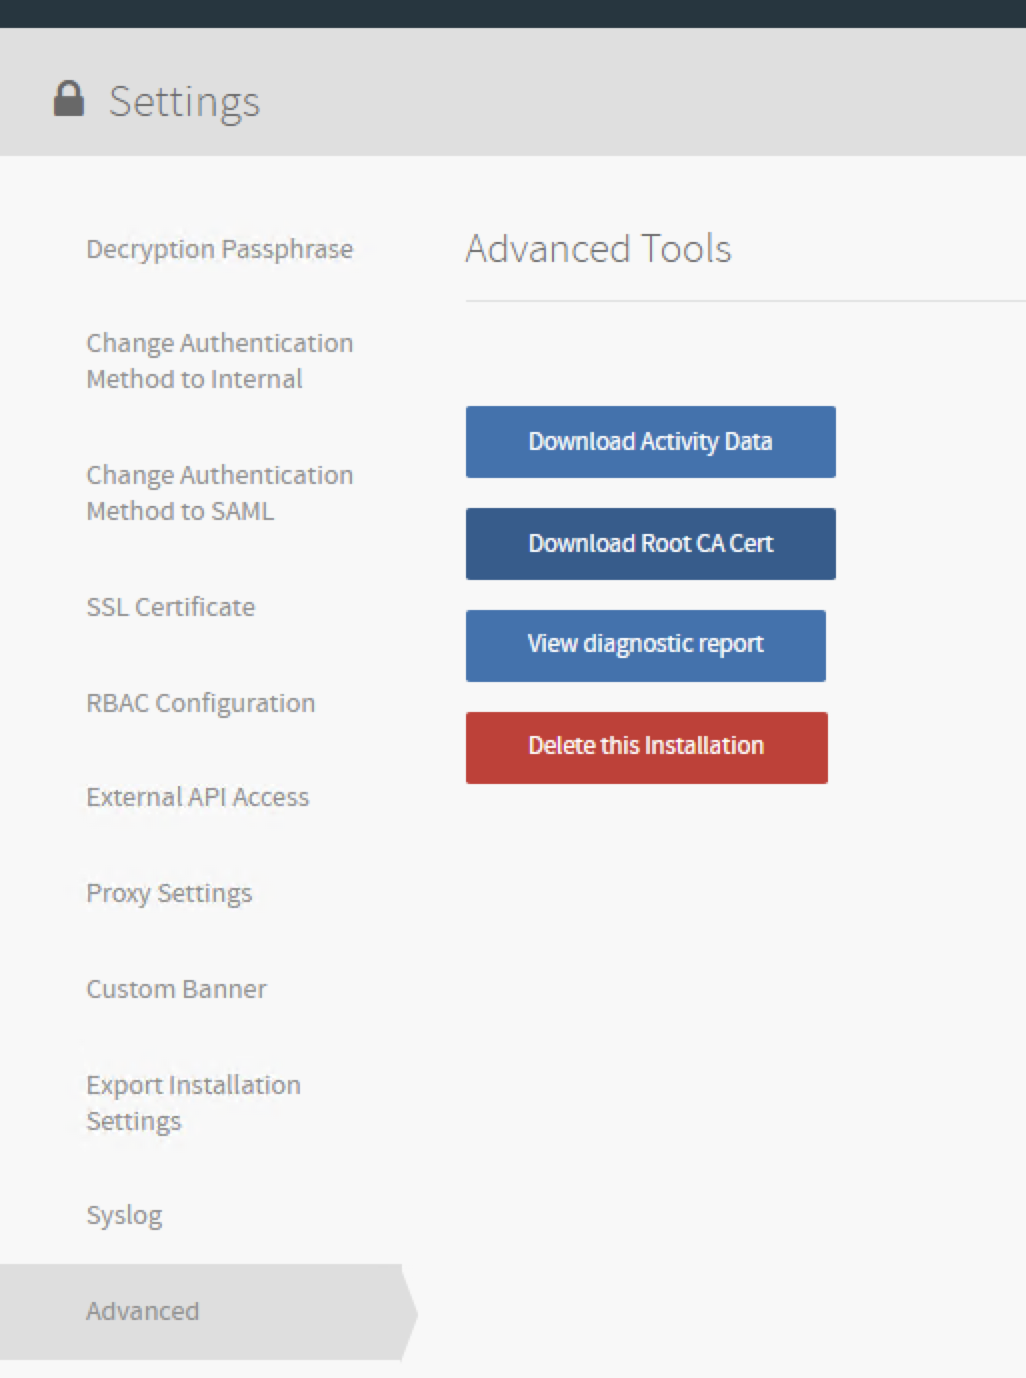Go to SSL Certificate section
This screenshot has width=1026, height=1378.
point(170,607)
